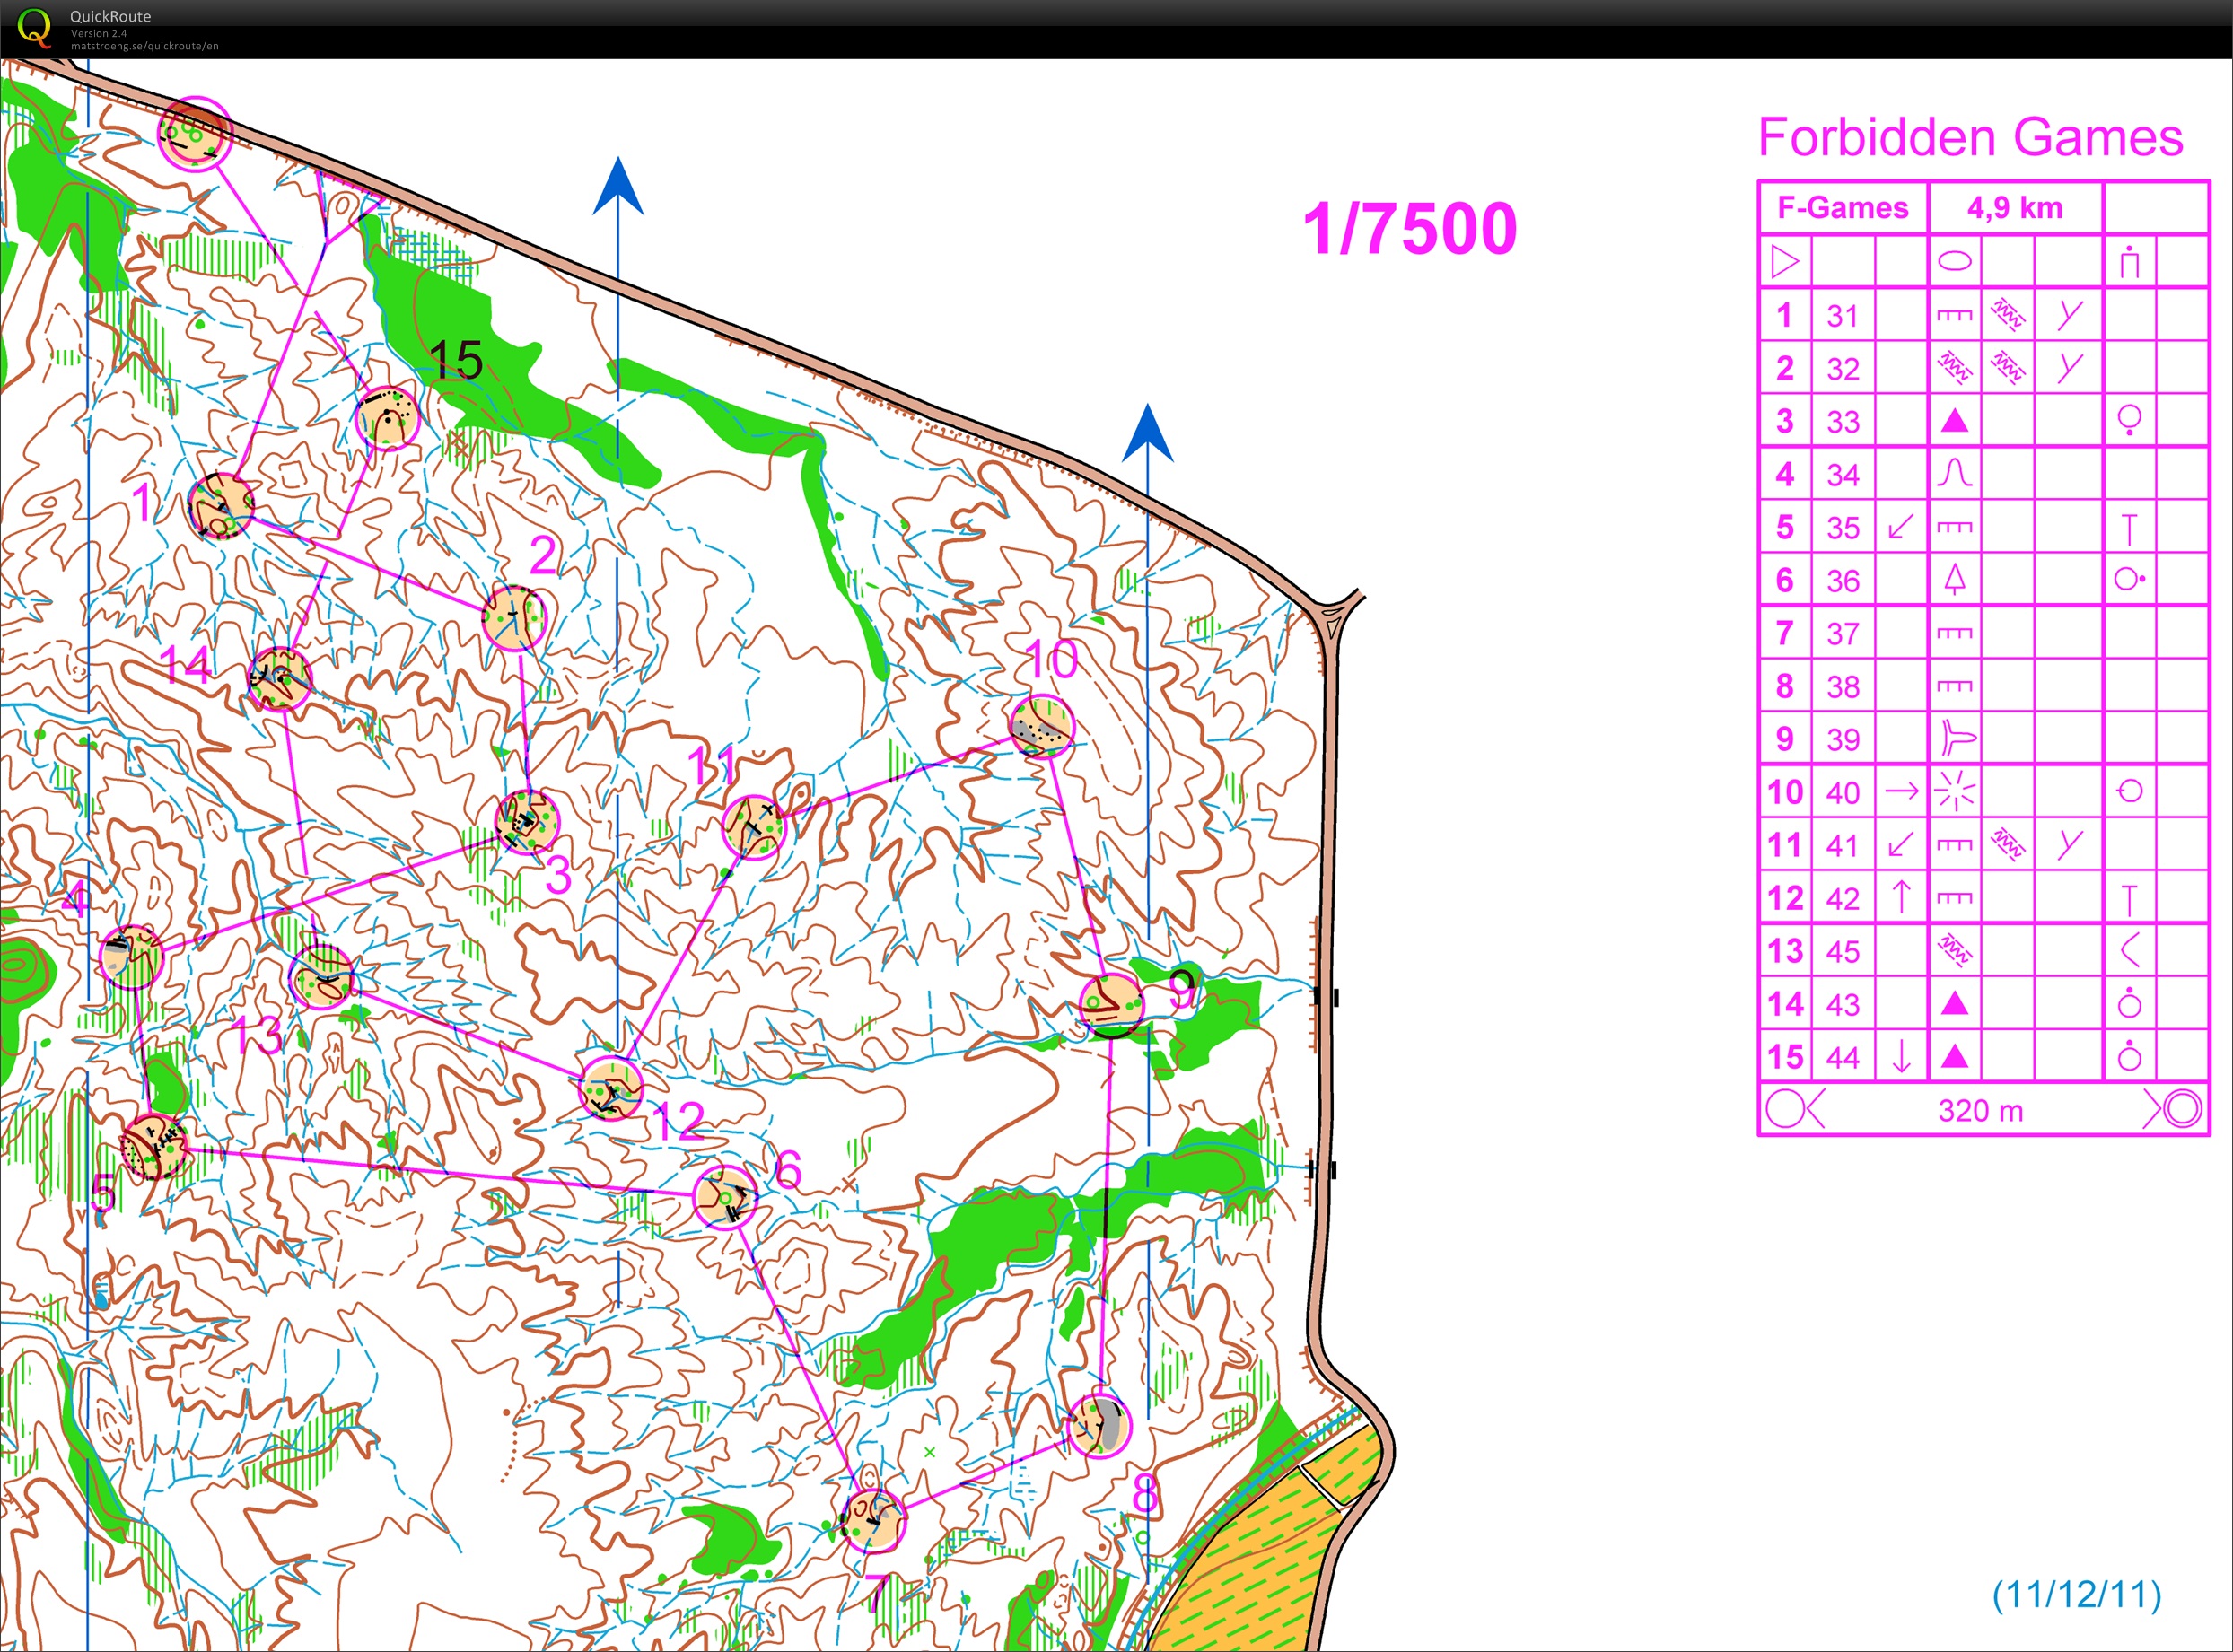This screenshot has height=1652, width=2233.
Task: Click the boulder triangle symbol in row 14
Action: [x=1954, y=1003]
